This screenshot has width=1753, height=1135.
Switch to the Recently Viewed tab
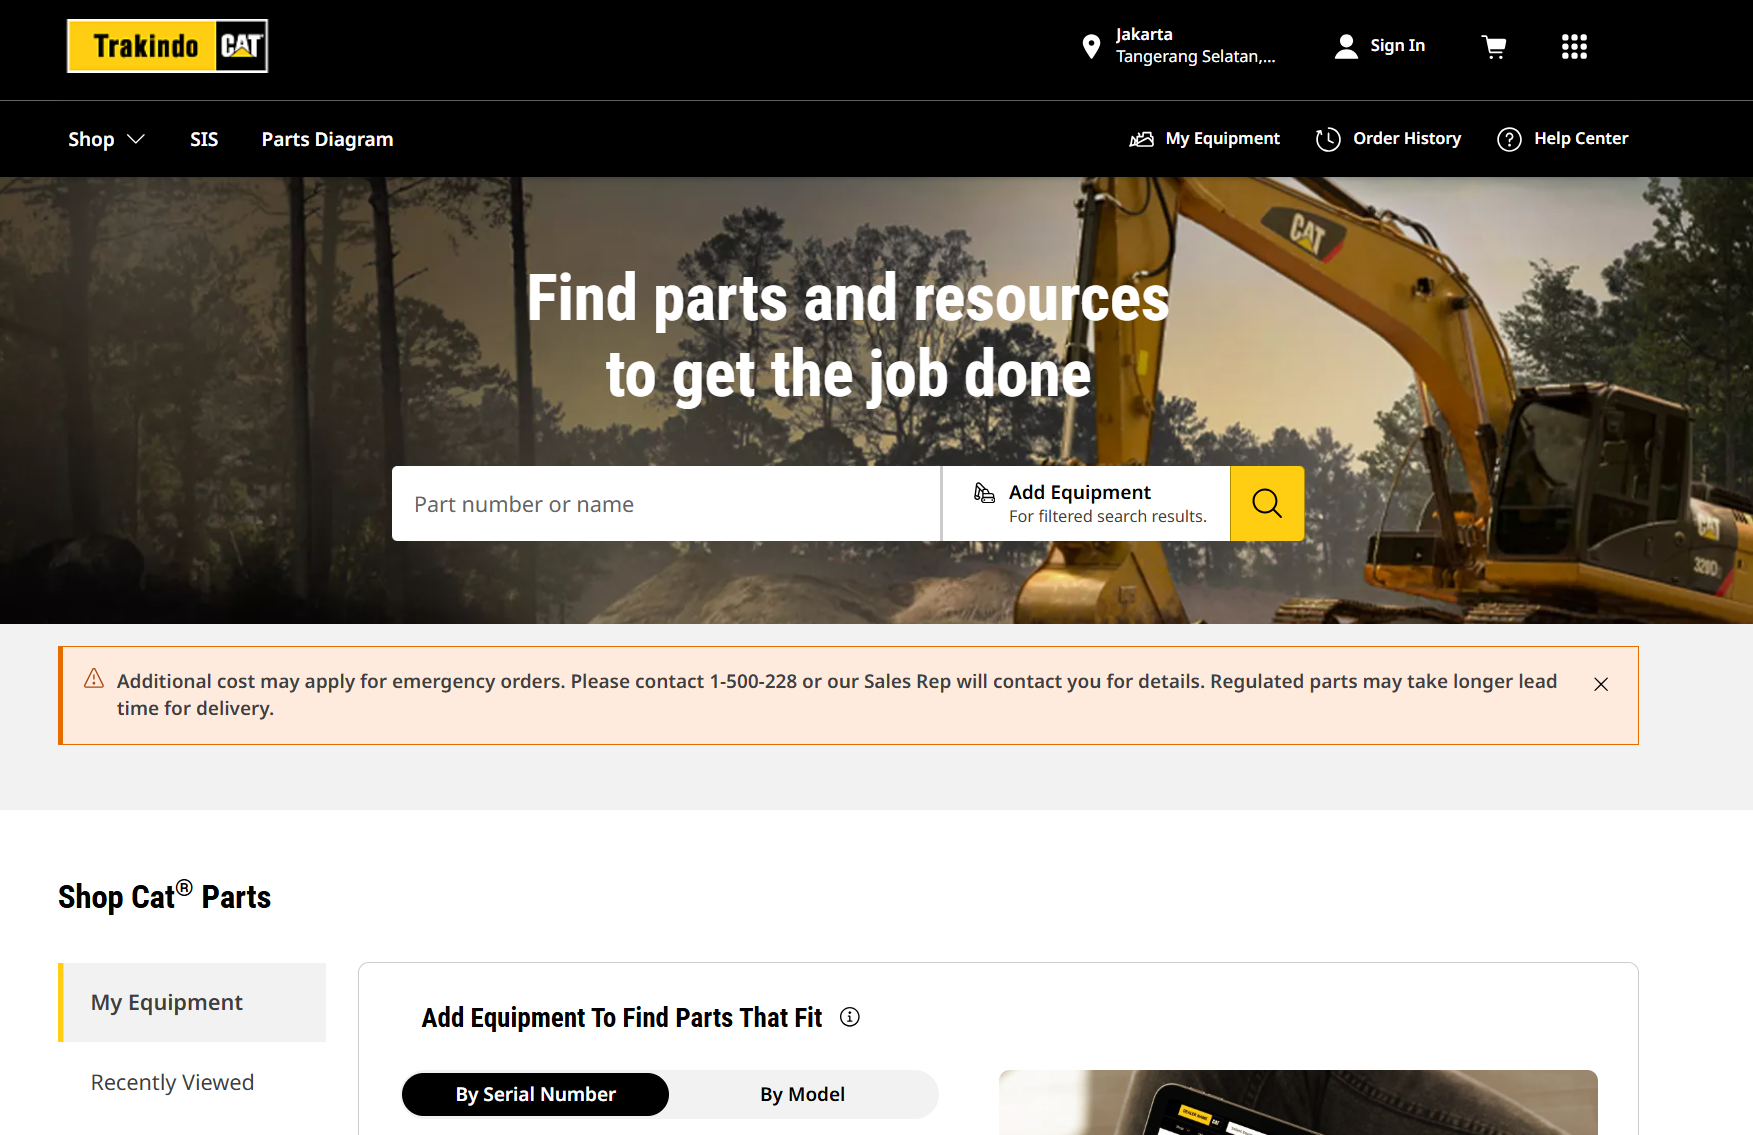coord(172,1082)
